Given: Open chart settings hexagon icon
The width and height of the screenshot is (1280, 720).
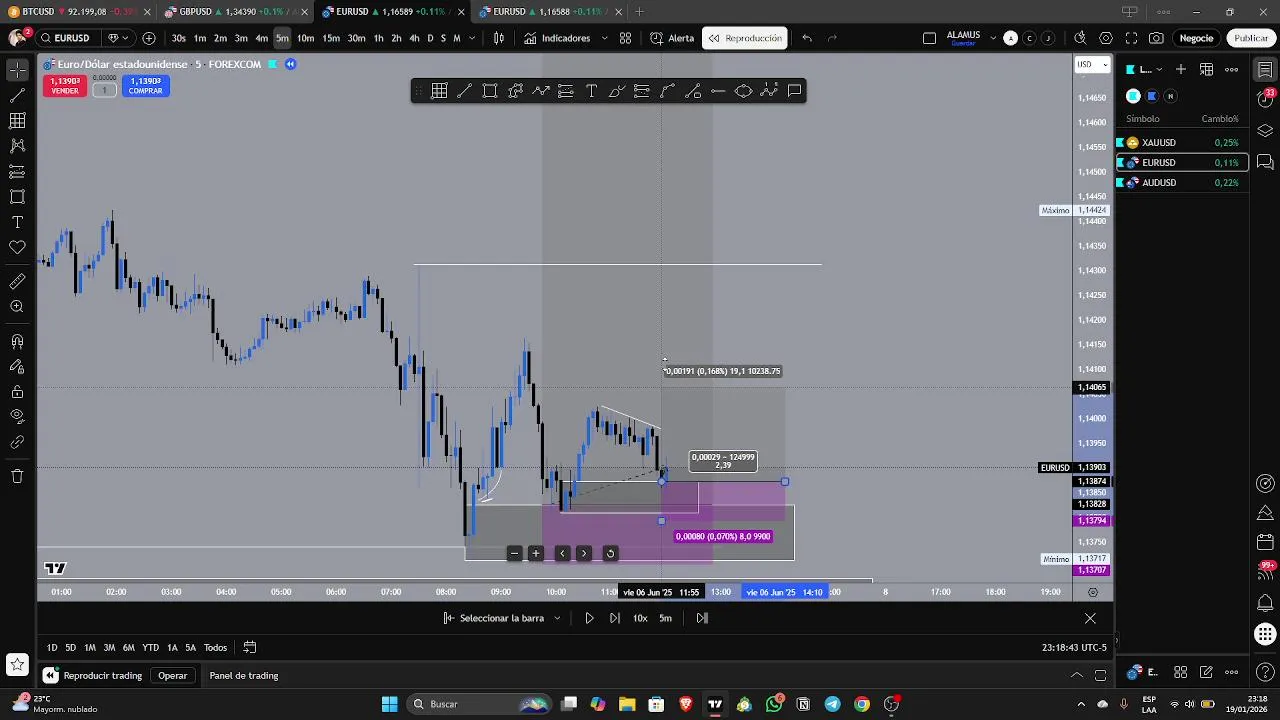Looking at the screenshot, I should [1105, 38].
